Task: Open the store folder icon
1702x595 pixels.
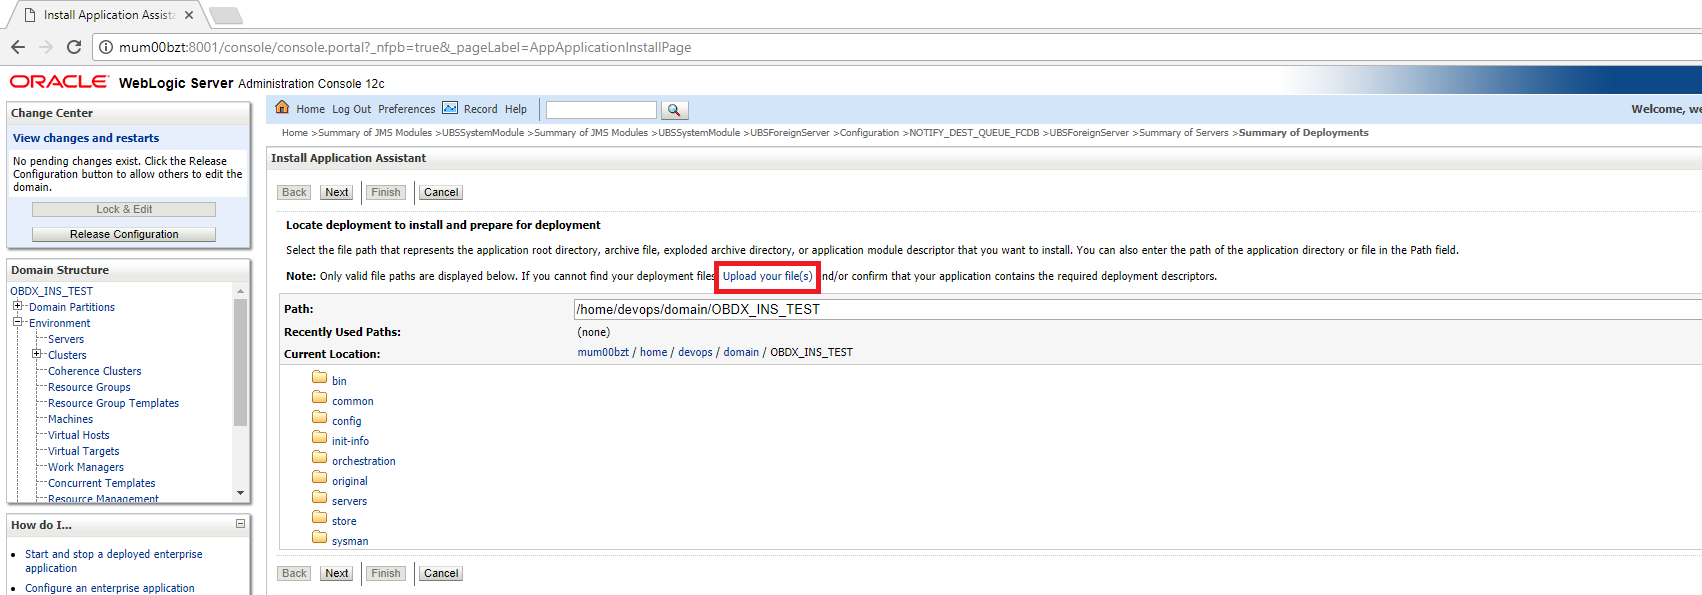Action: point(320,518)
